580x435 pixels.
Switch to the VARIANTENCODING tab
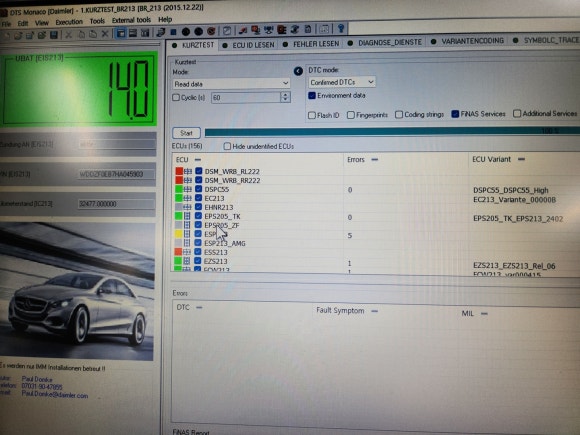pyautogui.click(x=468, y=41)
